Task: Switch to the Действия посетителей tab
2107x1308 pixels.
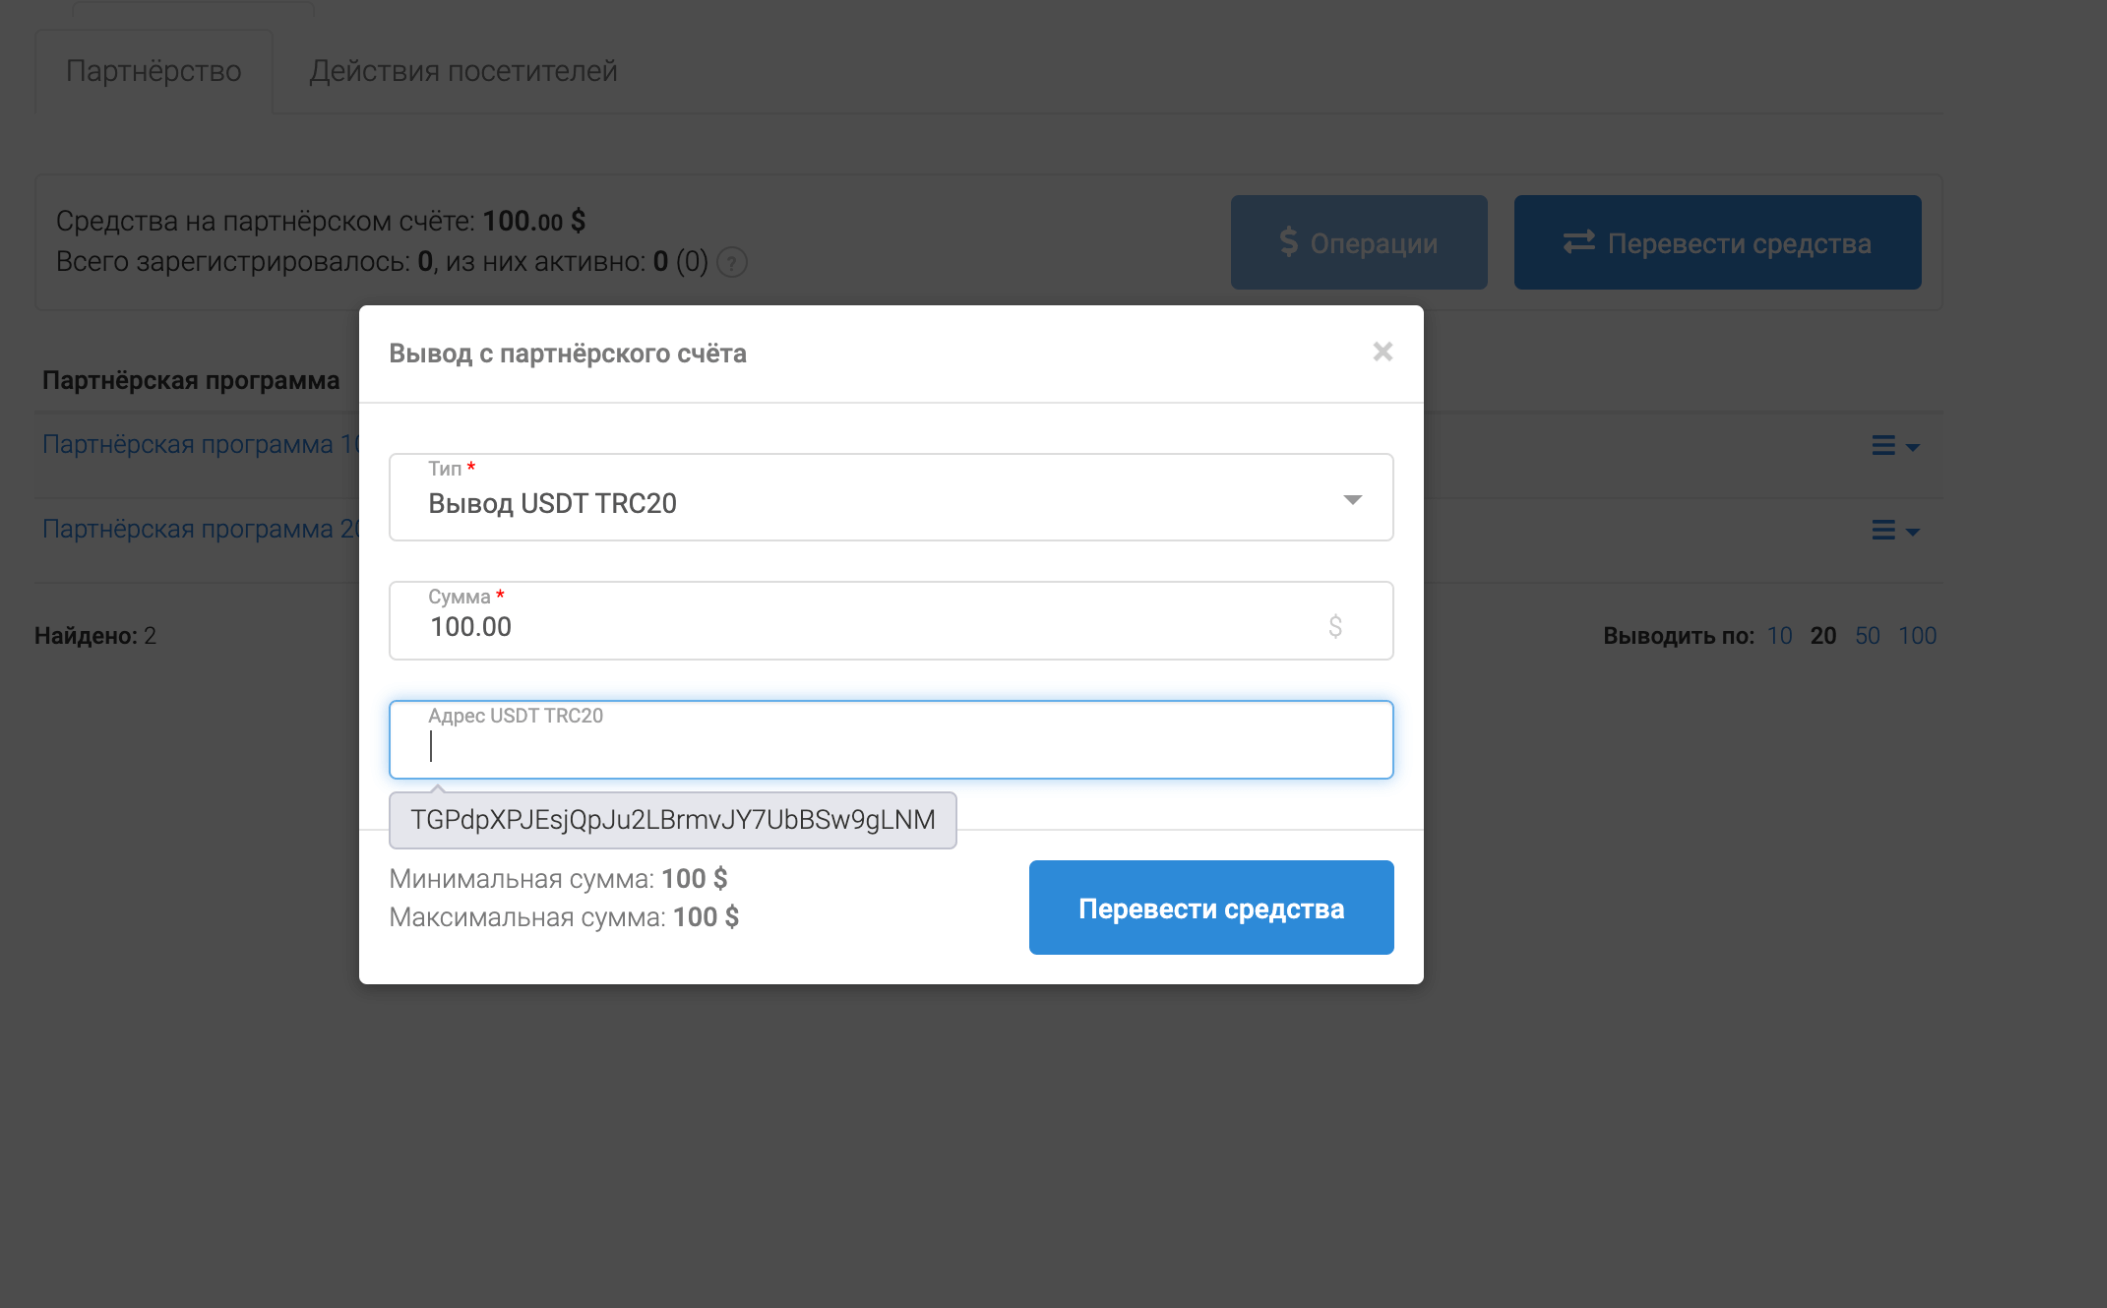Action: (x=463, y=71)
